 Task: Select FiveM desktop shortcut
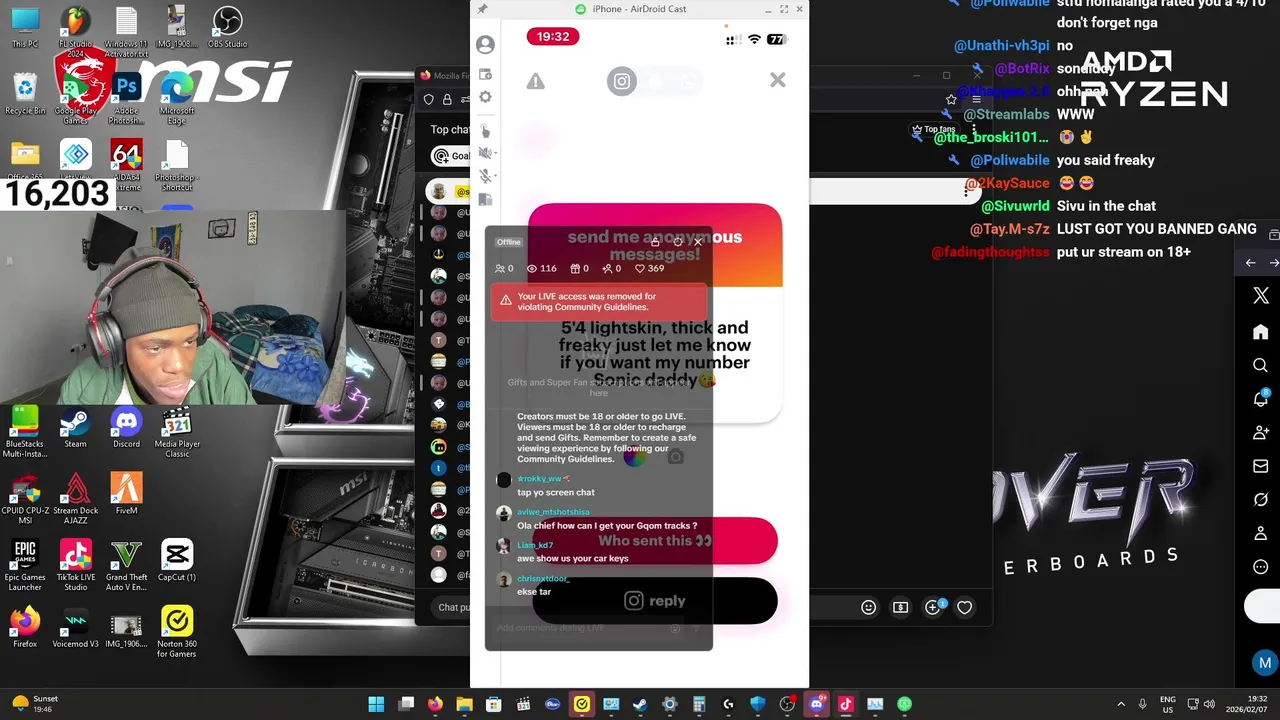pos(126,494)
